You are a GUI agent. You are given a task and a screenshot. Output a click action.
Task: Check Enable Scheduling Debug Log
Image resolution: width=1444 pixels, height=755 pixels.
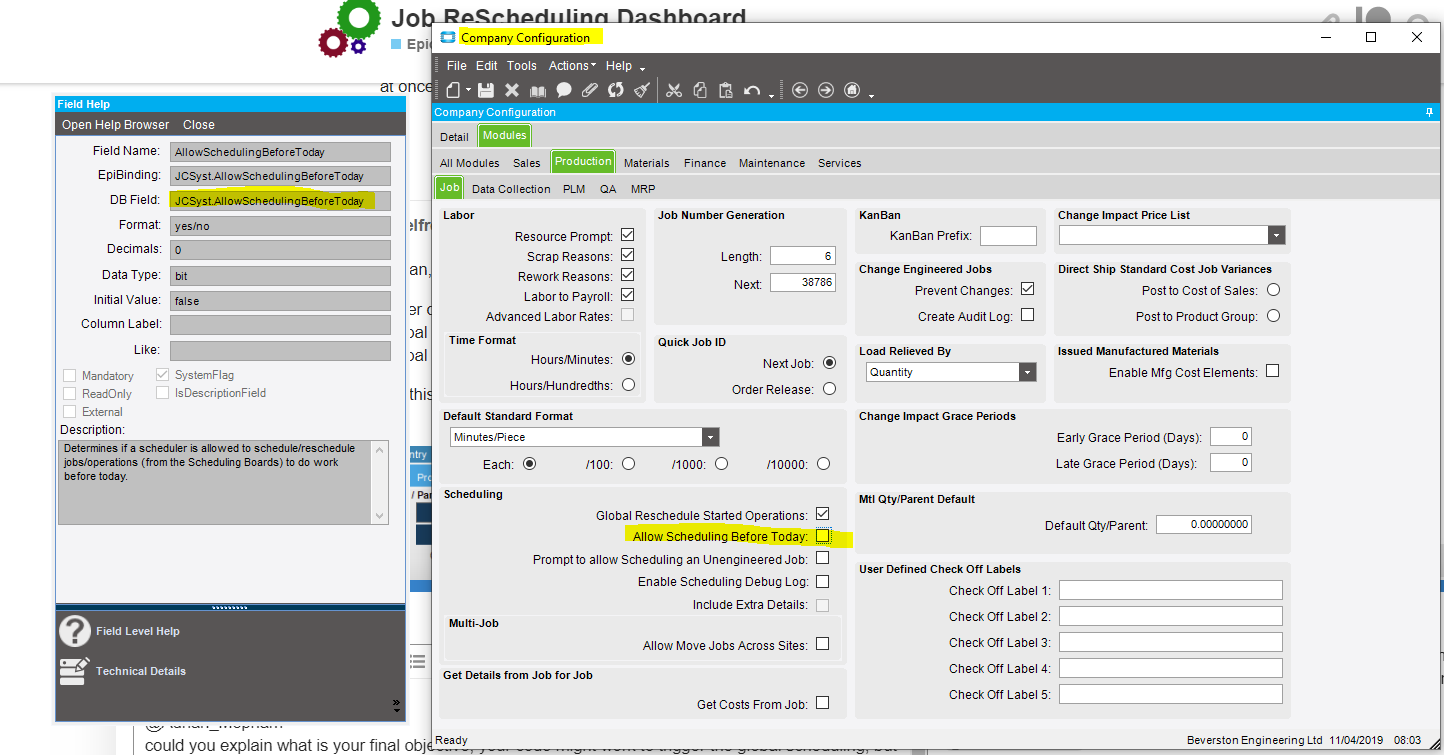[822, 581]
